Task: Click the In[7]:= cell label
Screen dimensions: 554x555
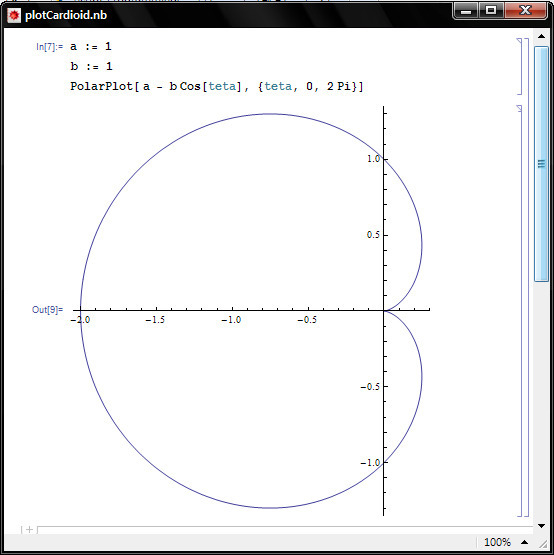Action: point(49,47)
